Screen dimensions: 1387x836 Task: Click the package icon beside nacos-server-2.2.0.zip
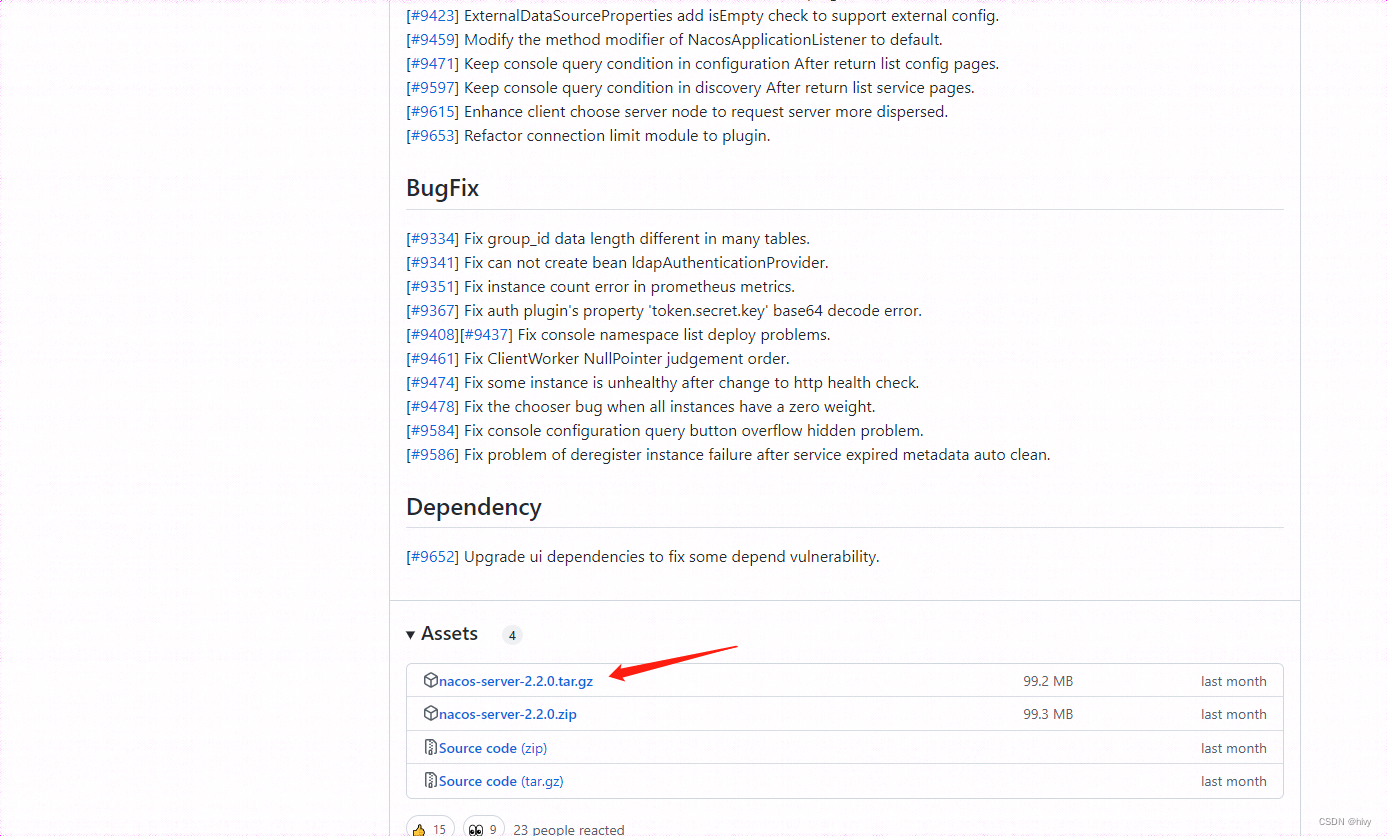(x=431, y=714)
